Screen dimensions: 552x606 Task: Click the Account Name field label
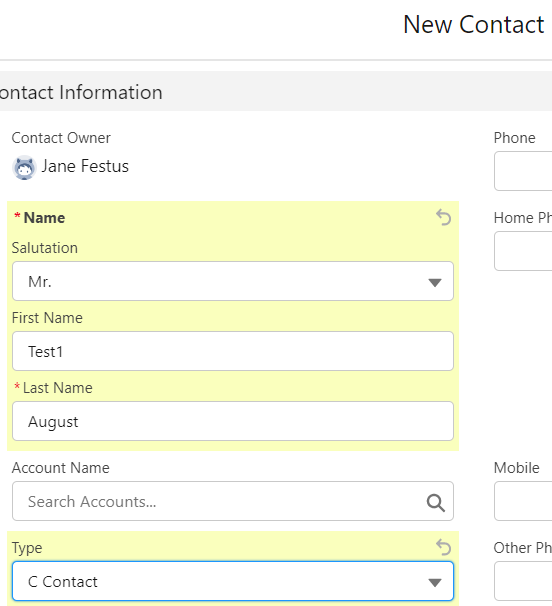61,468
